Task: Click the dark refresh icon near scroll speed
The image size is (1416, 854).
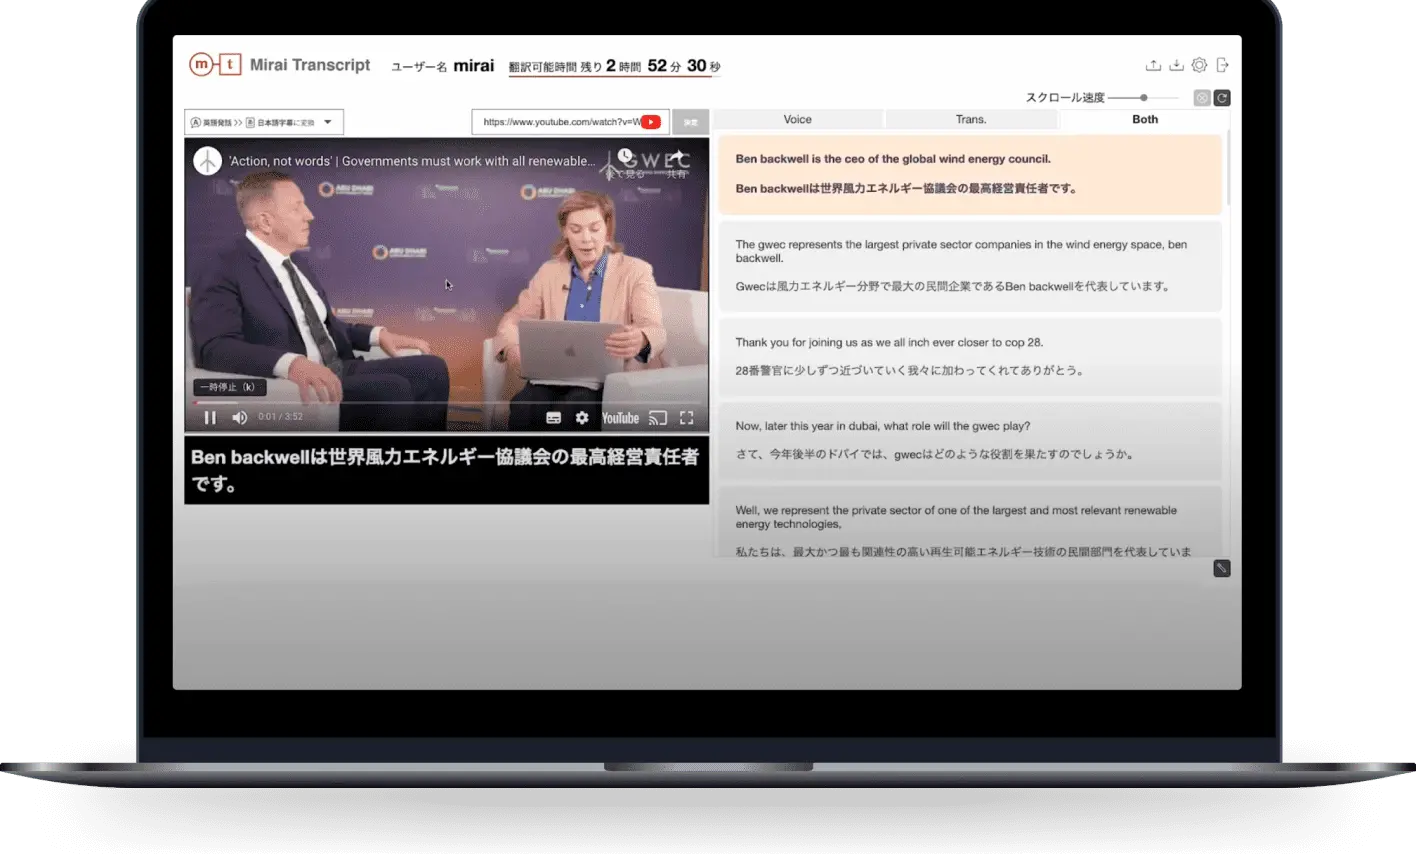Action: point(1222,98)
